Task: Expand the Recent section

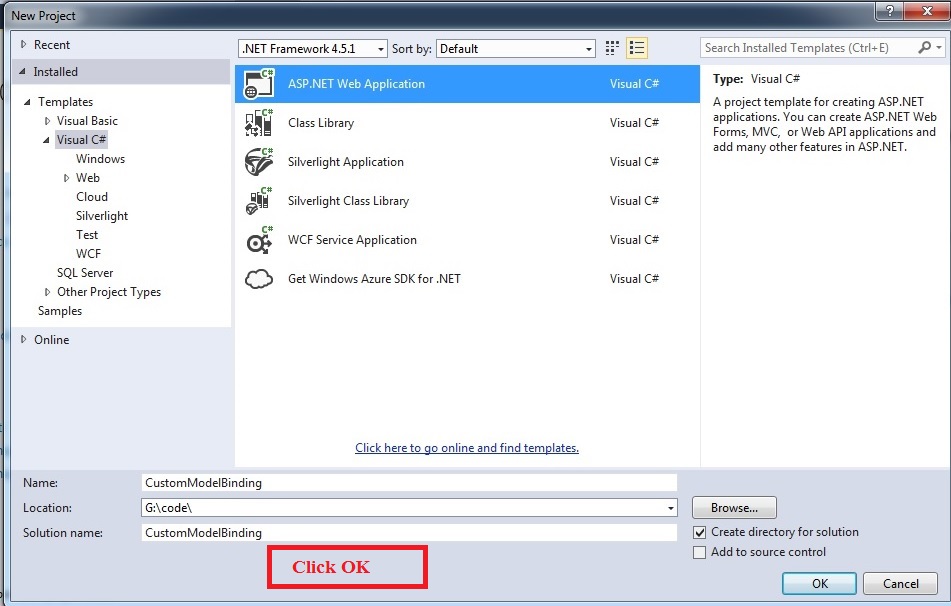Action: [x=24, y=44]
